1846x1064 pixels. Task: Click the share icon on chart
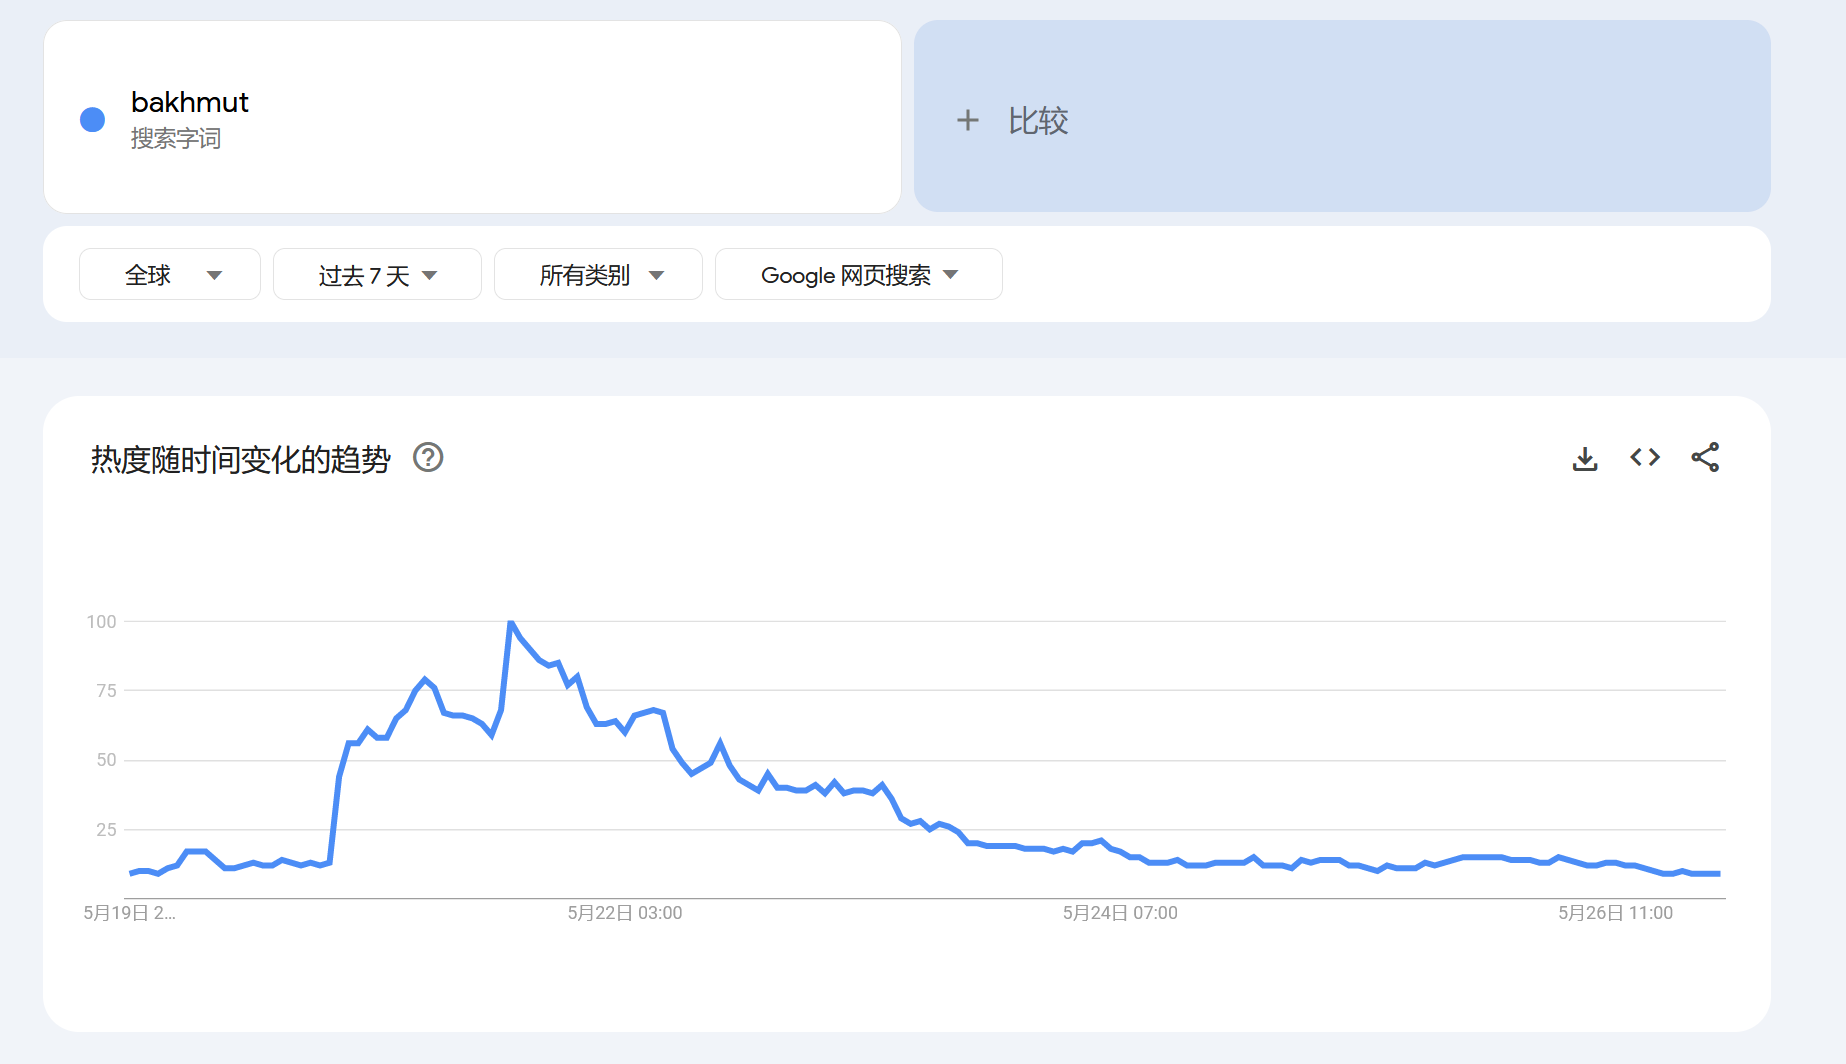(x=1705, y=458)
